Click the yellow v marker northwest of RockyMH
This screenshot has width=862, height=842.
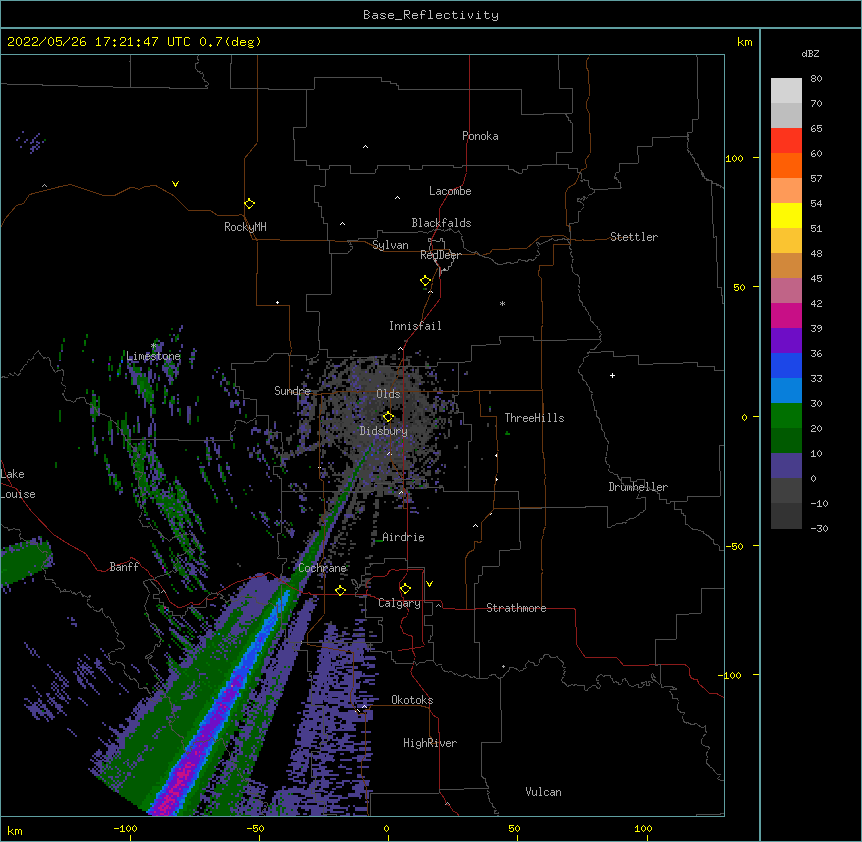175,184
